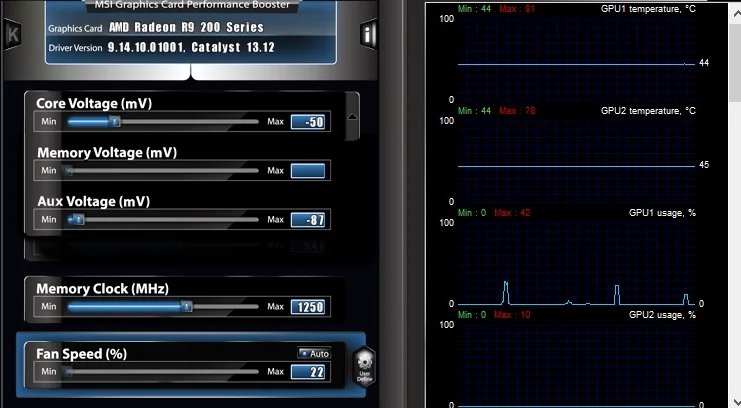The image size is (741, 408).
Task: Open the fan User Define gear icon
Action: click(364, 367)
